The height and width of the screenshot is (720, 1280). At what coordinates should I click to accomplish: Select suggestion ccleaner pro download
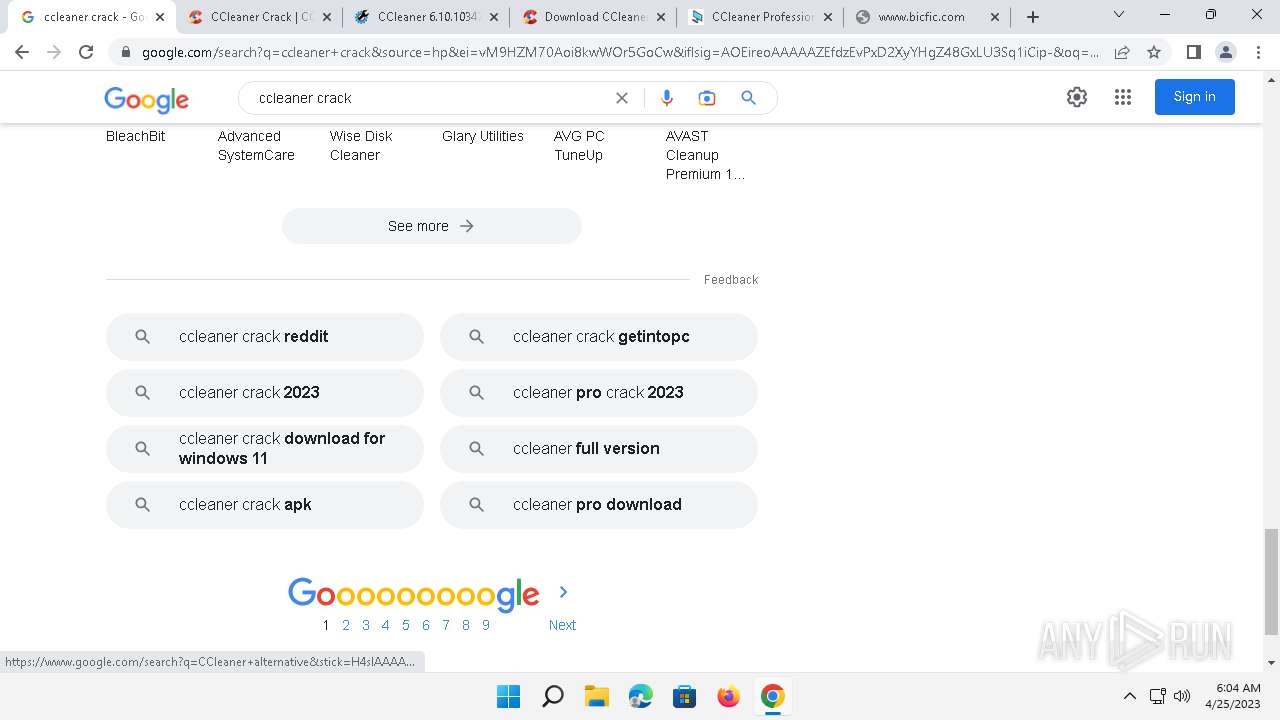point(599,505)
